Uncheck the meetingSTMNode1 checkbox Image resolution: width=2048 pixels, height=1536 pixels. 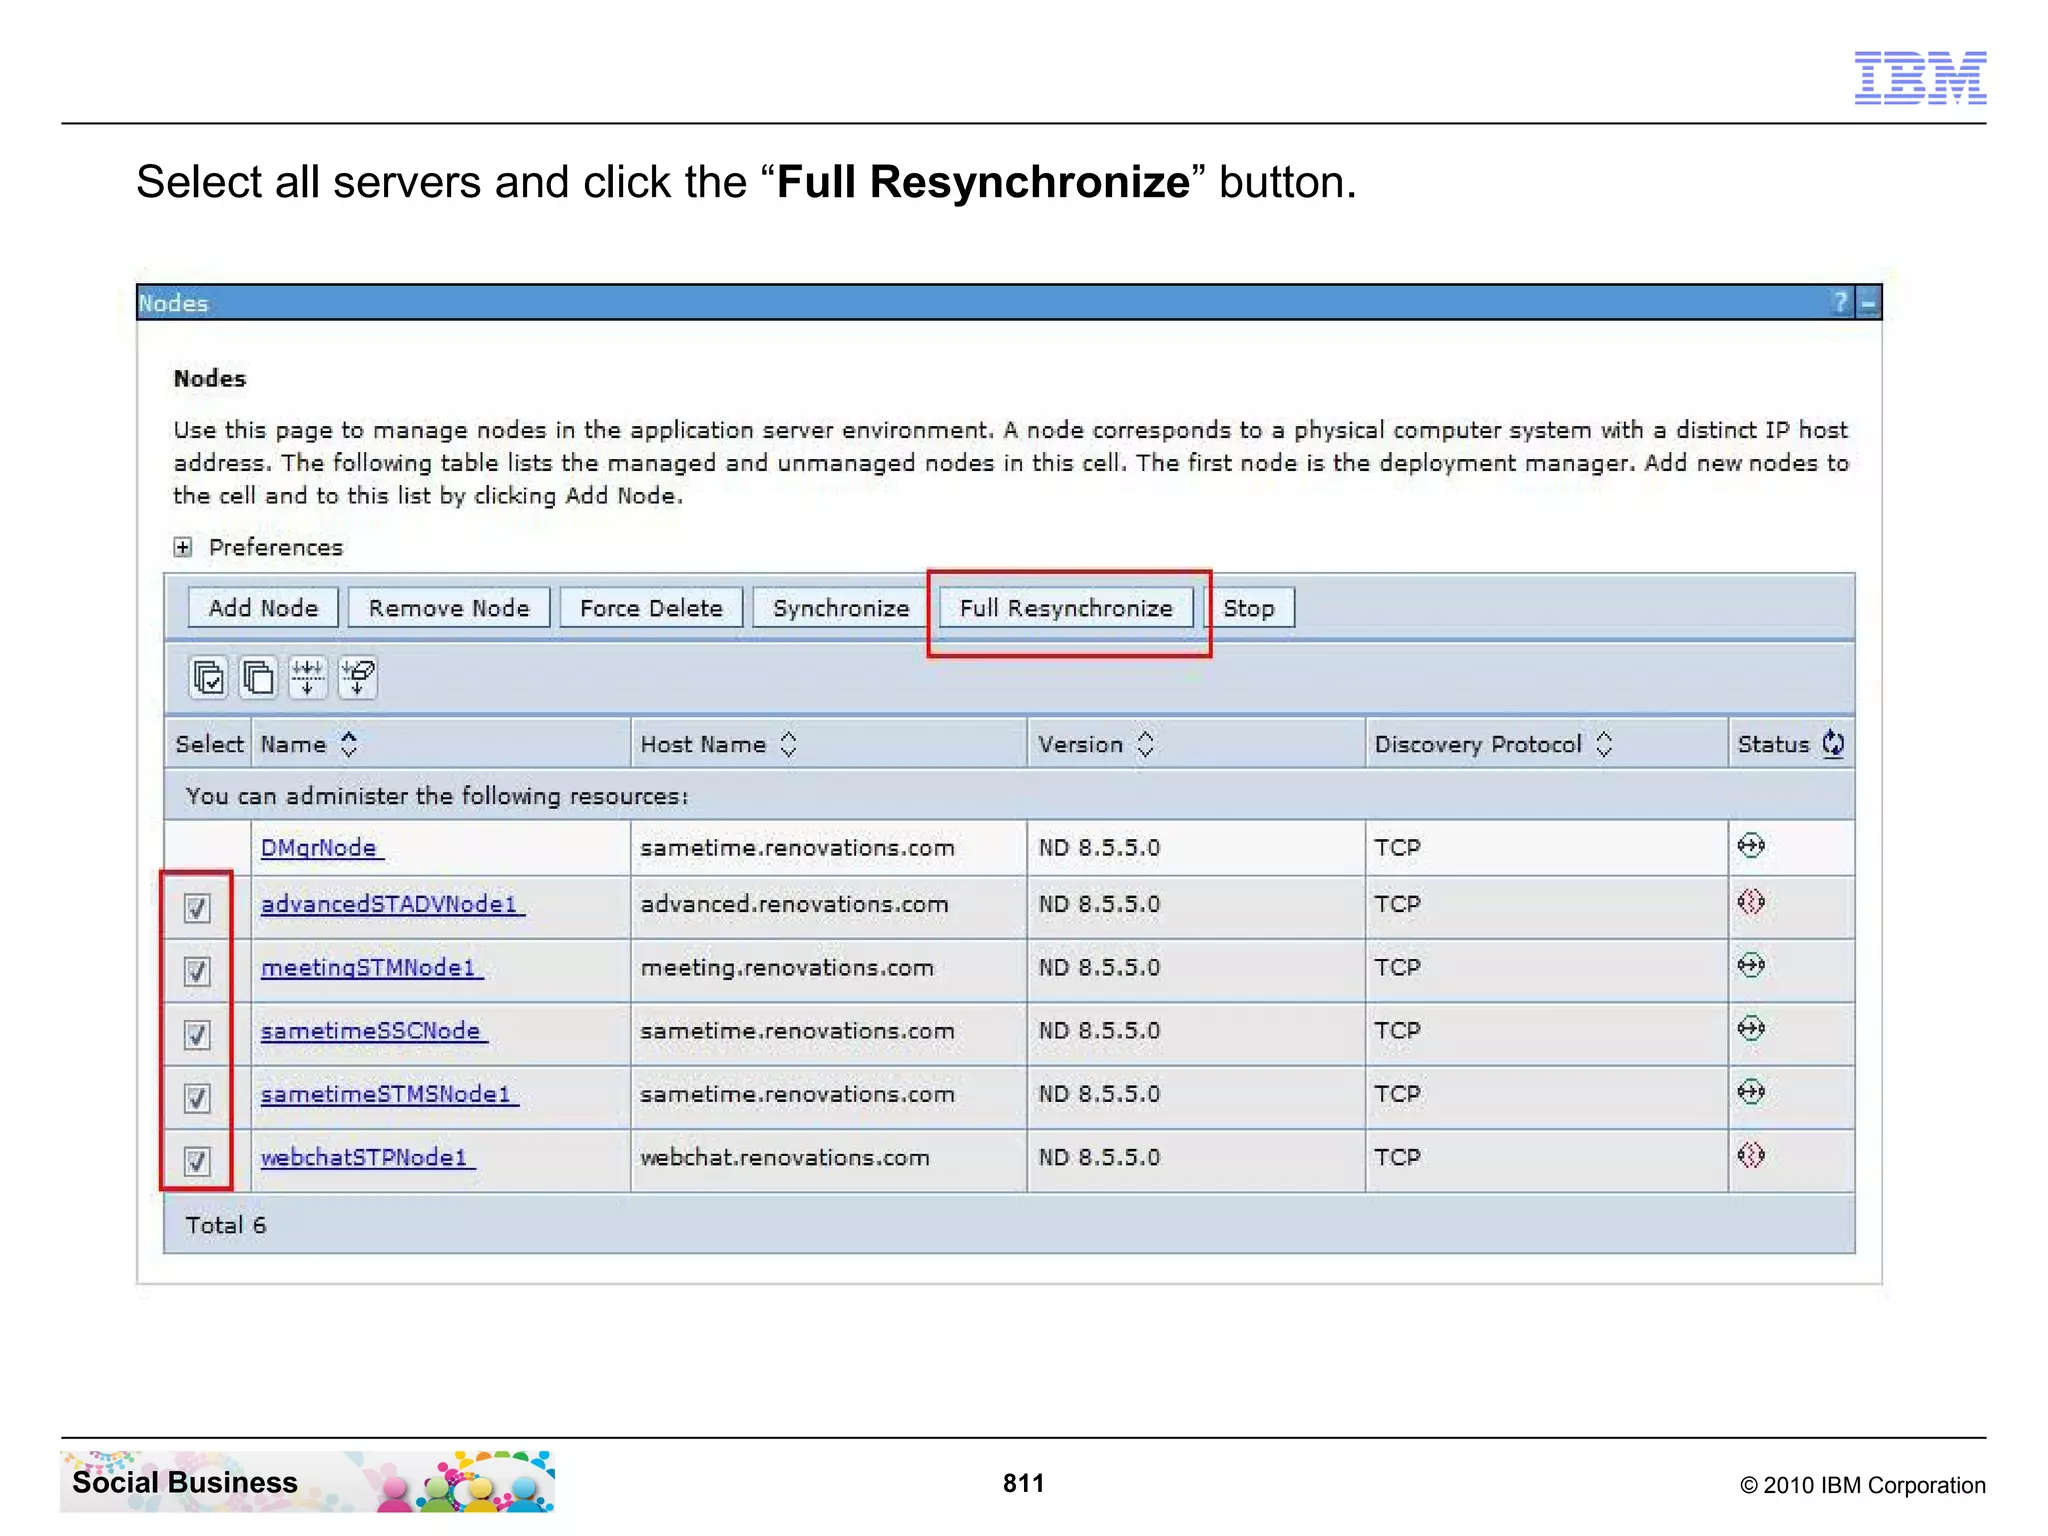click(197, 971)
